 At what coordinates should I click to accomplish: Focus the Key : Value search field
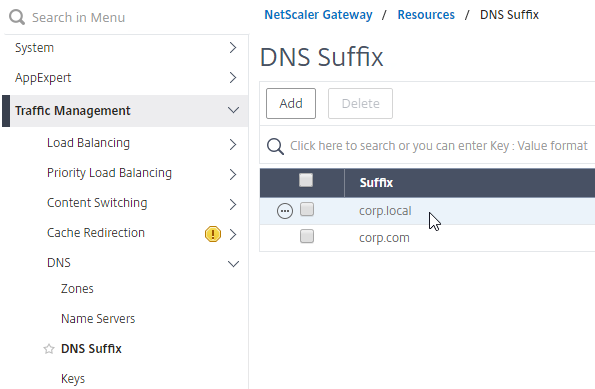(x=438, y=146)
